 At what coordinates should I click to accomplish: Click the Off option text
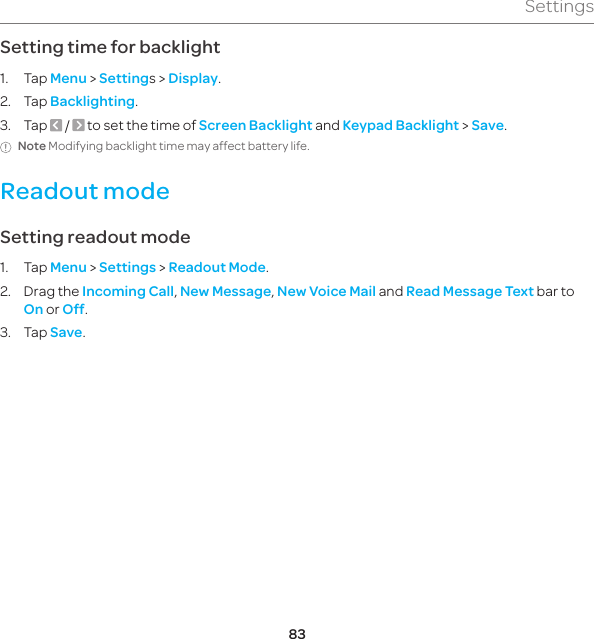pos(73,309)
